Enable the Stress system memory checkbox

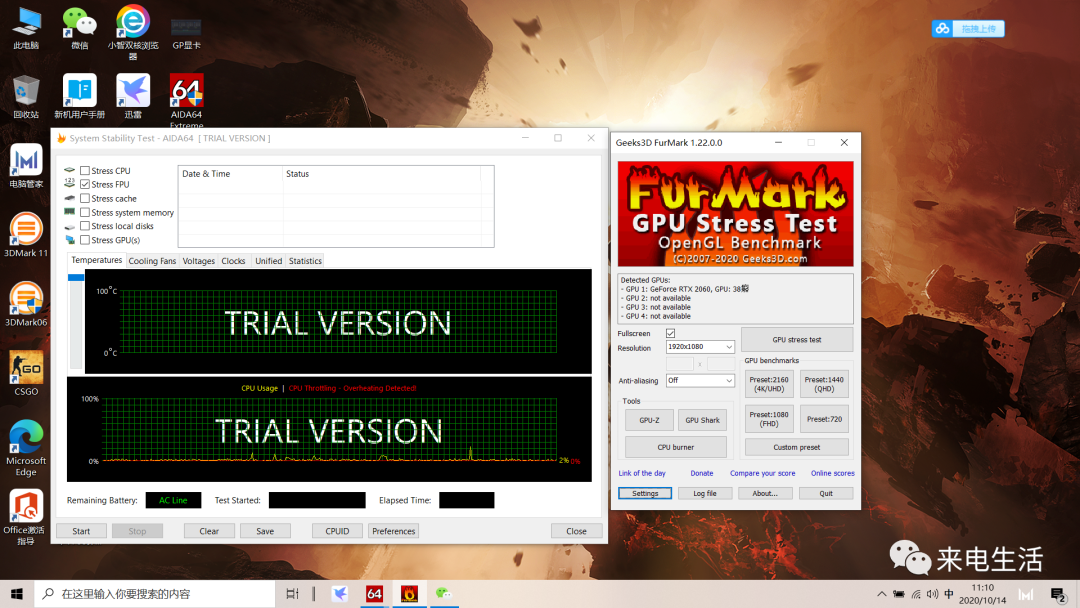coord(85,212)
